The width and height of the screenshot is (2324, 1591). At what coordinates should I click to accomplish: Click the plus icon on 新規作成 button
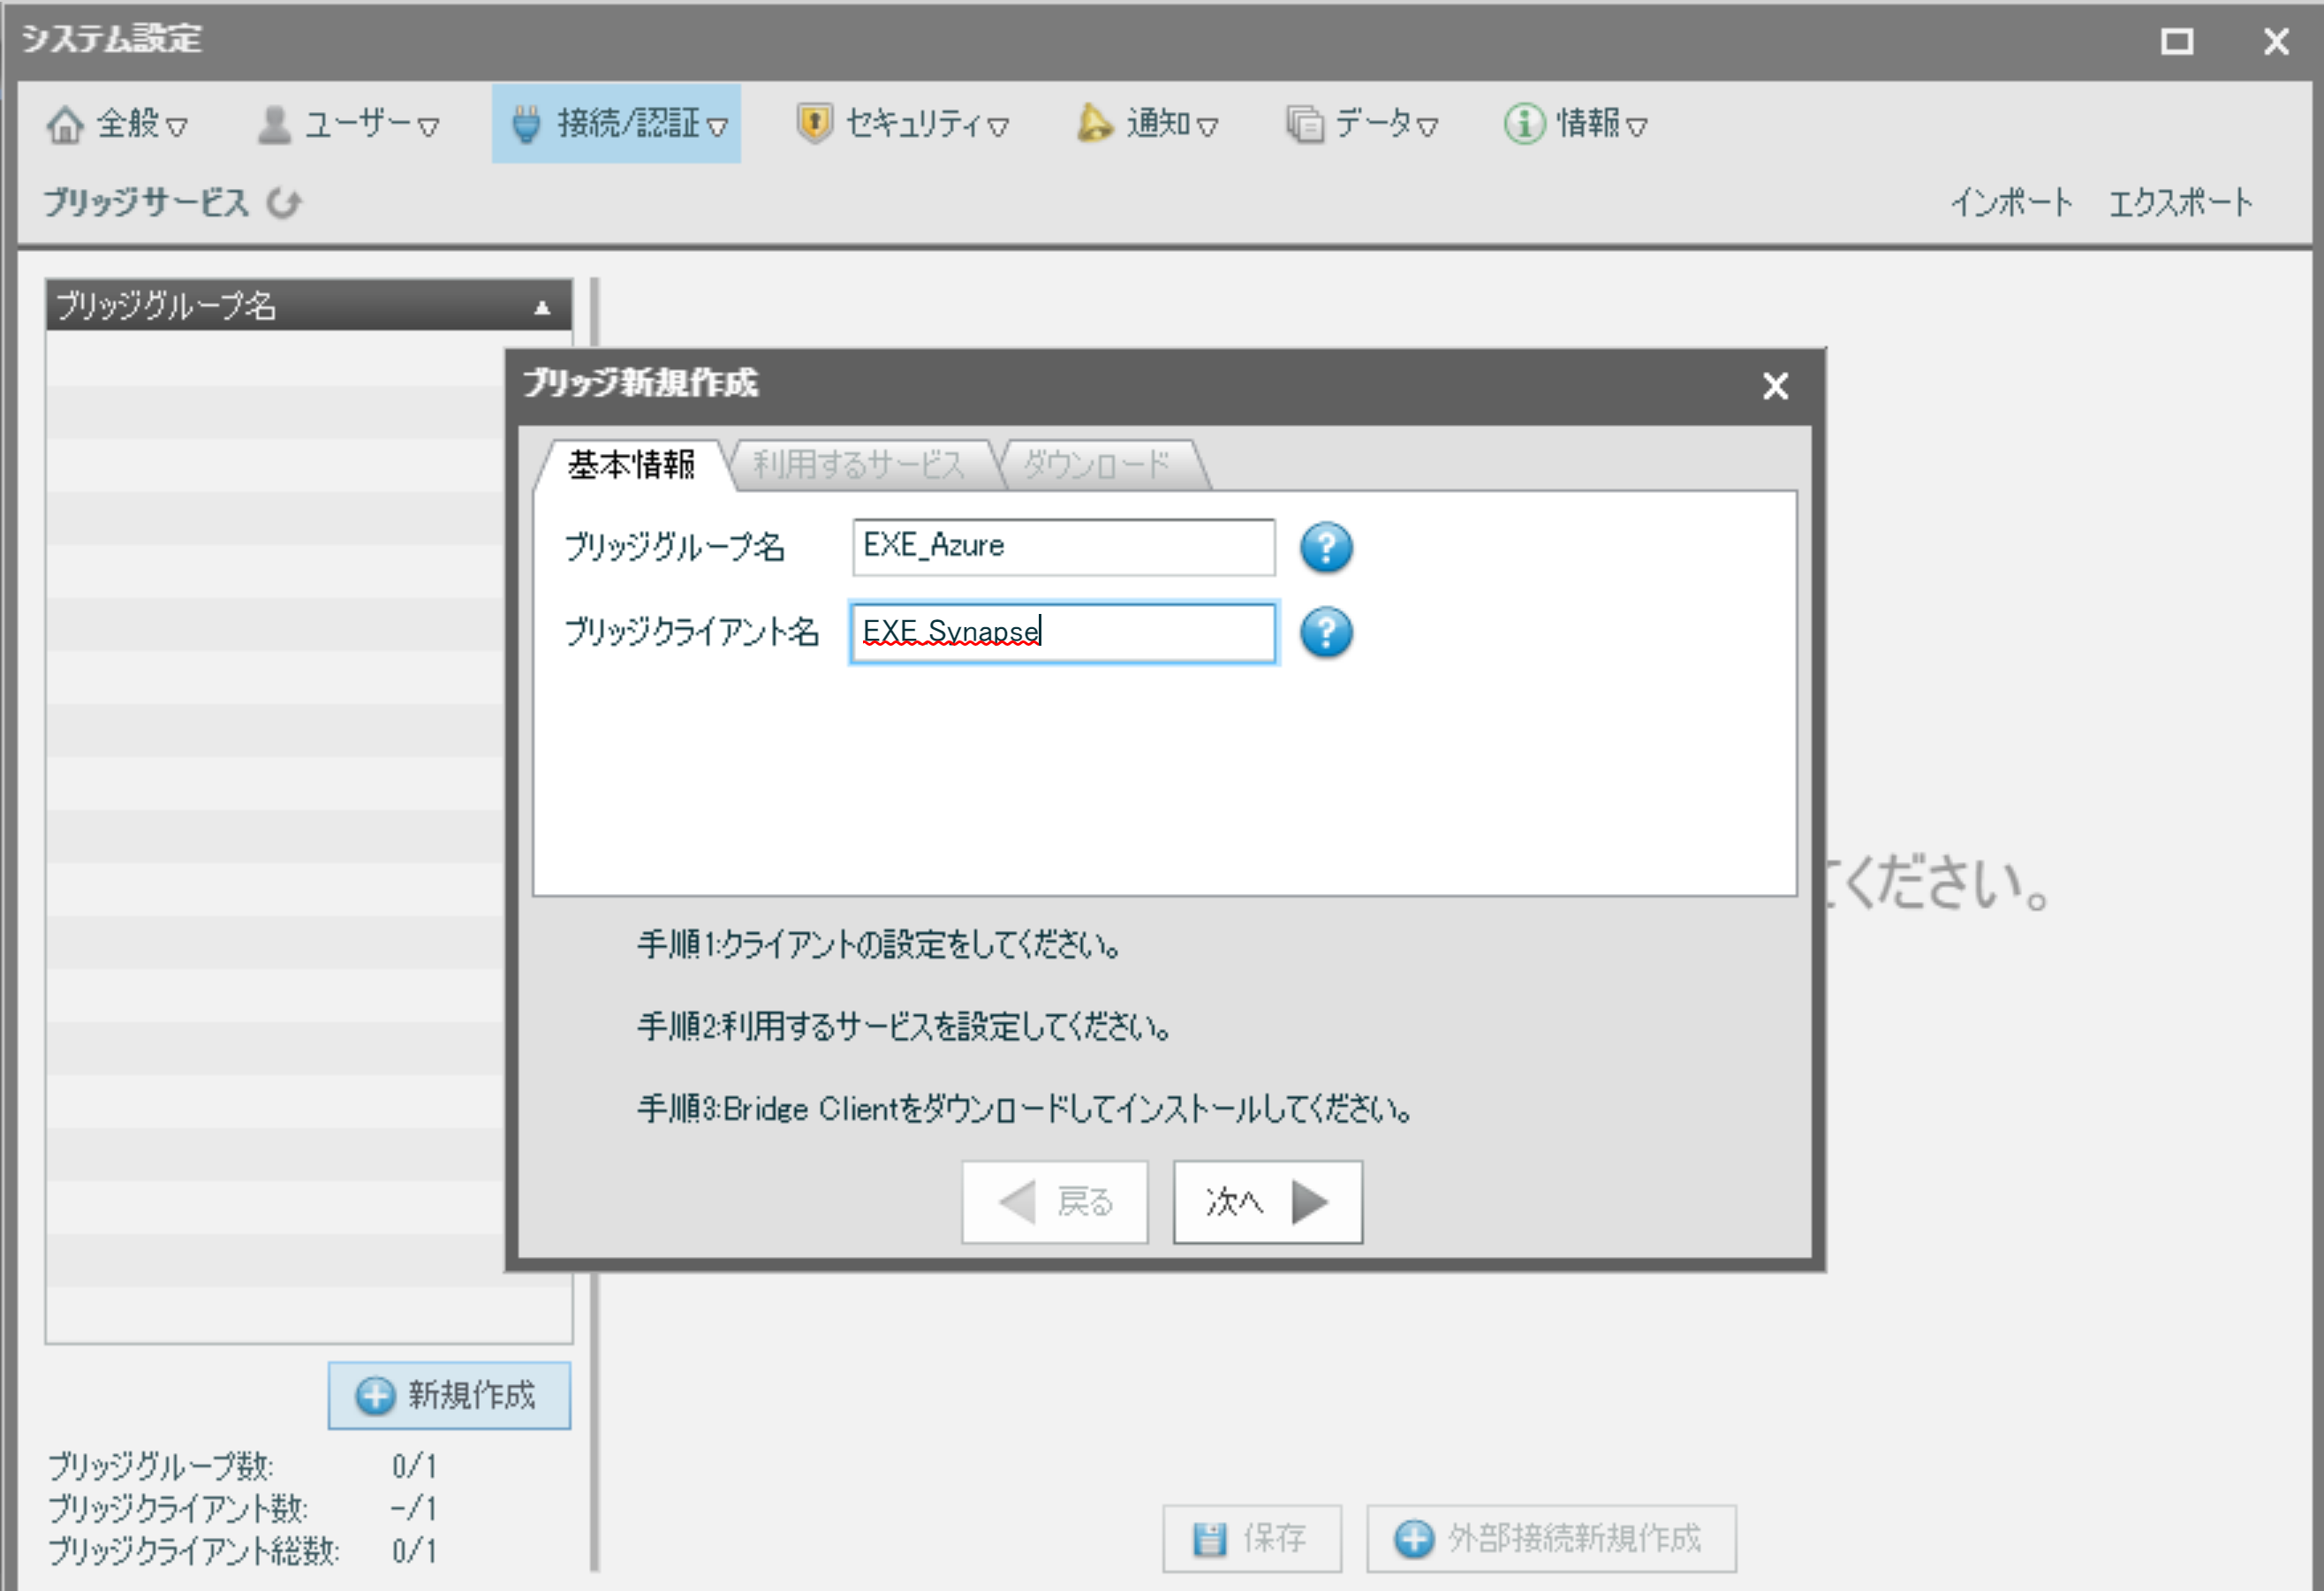point(375,1395)
